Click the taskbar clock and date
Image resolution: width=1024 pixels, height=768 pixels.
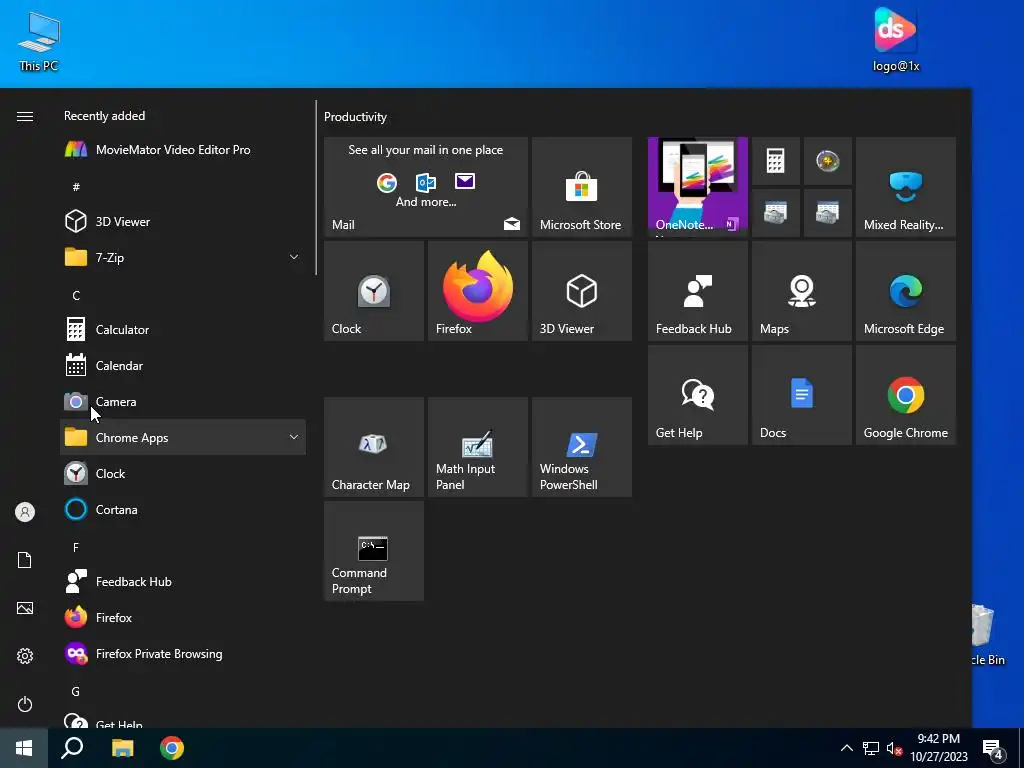coord(939,748)
